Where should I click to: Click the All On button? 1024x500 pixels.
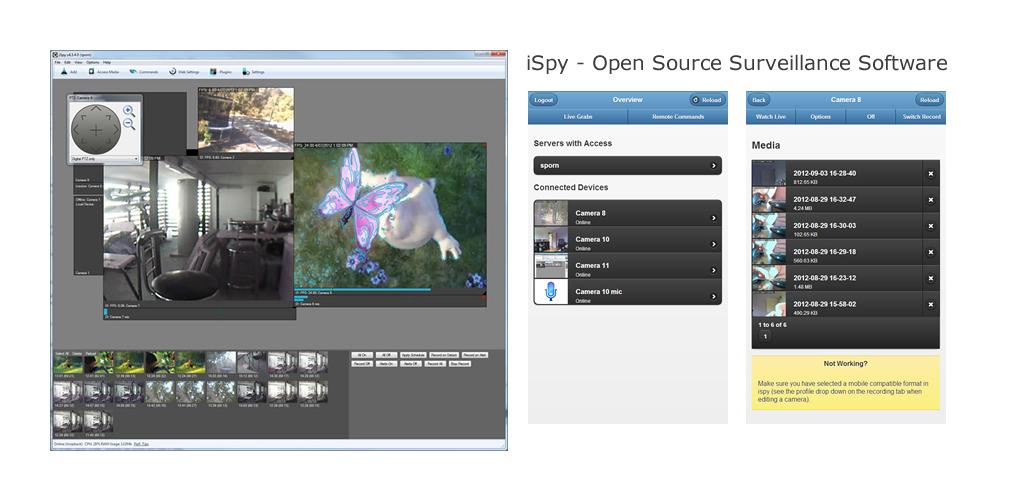[x=362, y=355]
